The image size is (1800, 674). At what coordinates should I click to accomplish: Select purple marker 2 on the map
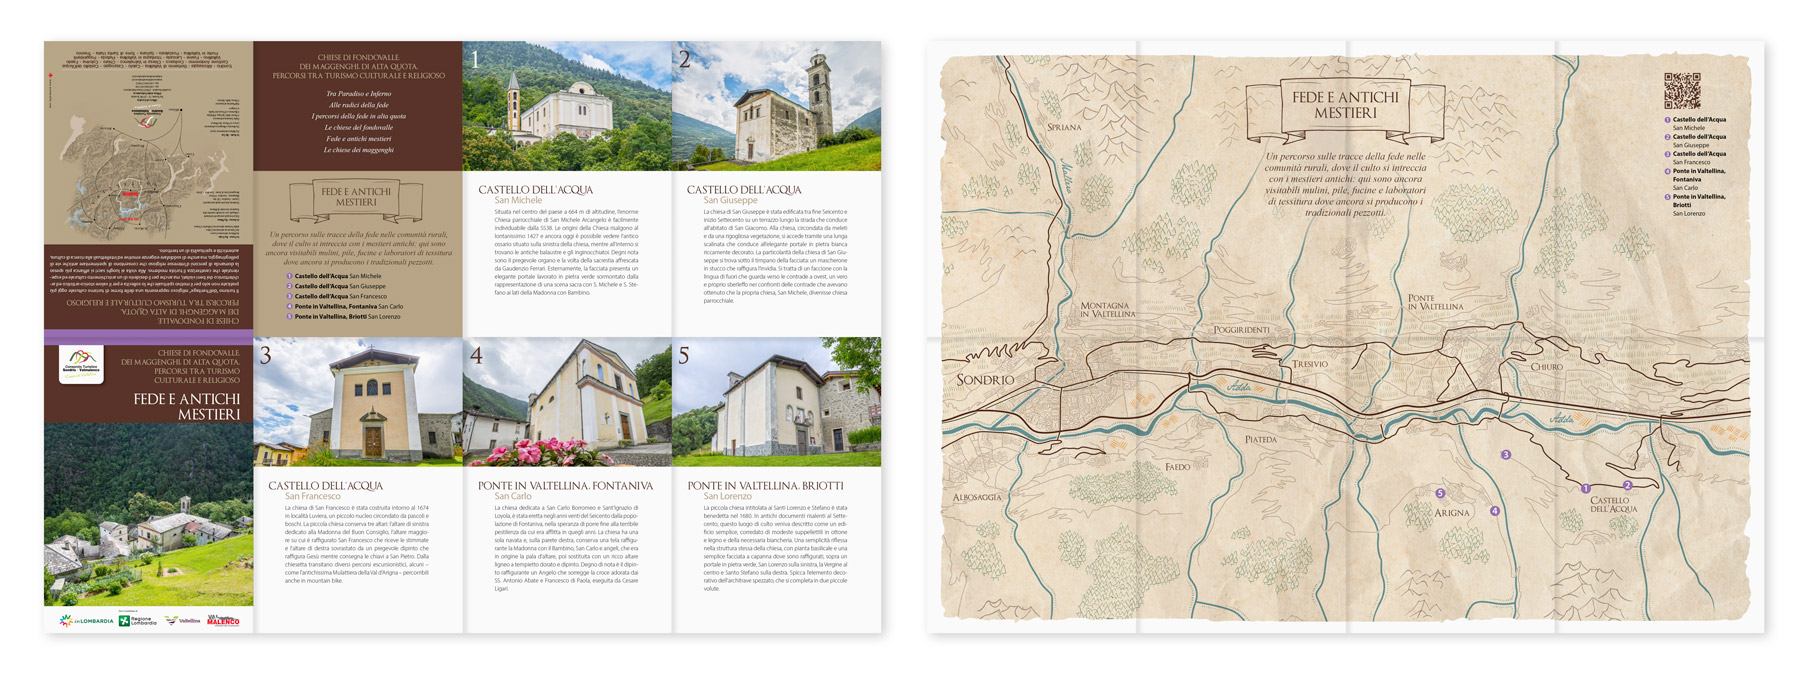click(1628, 486)
